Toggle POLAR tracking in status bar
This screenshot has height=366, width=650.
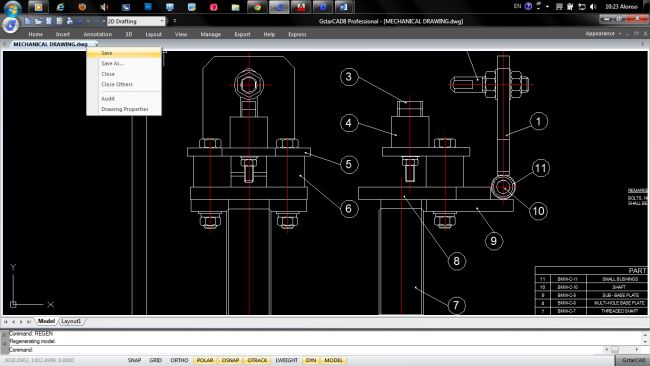[x=205, y=360]
